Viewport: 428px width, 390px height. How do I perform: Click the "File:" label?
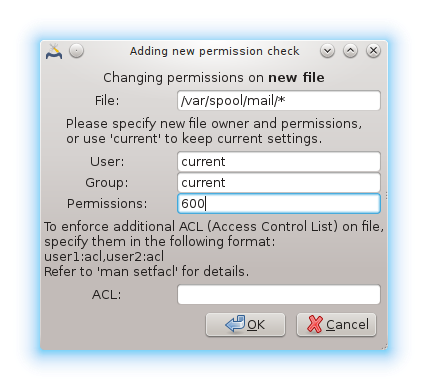[x=107, y=100]
